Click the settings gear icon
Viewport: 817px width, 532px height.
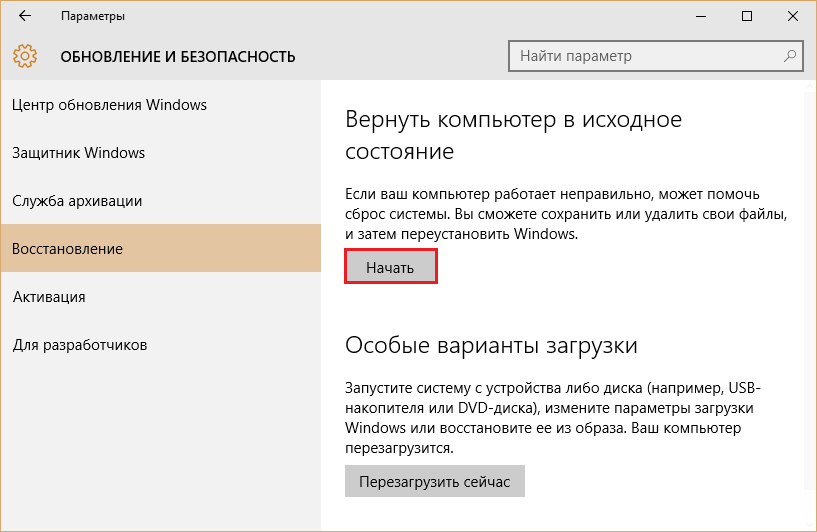click(26, 56)
